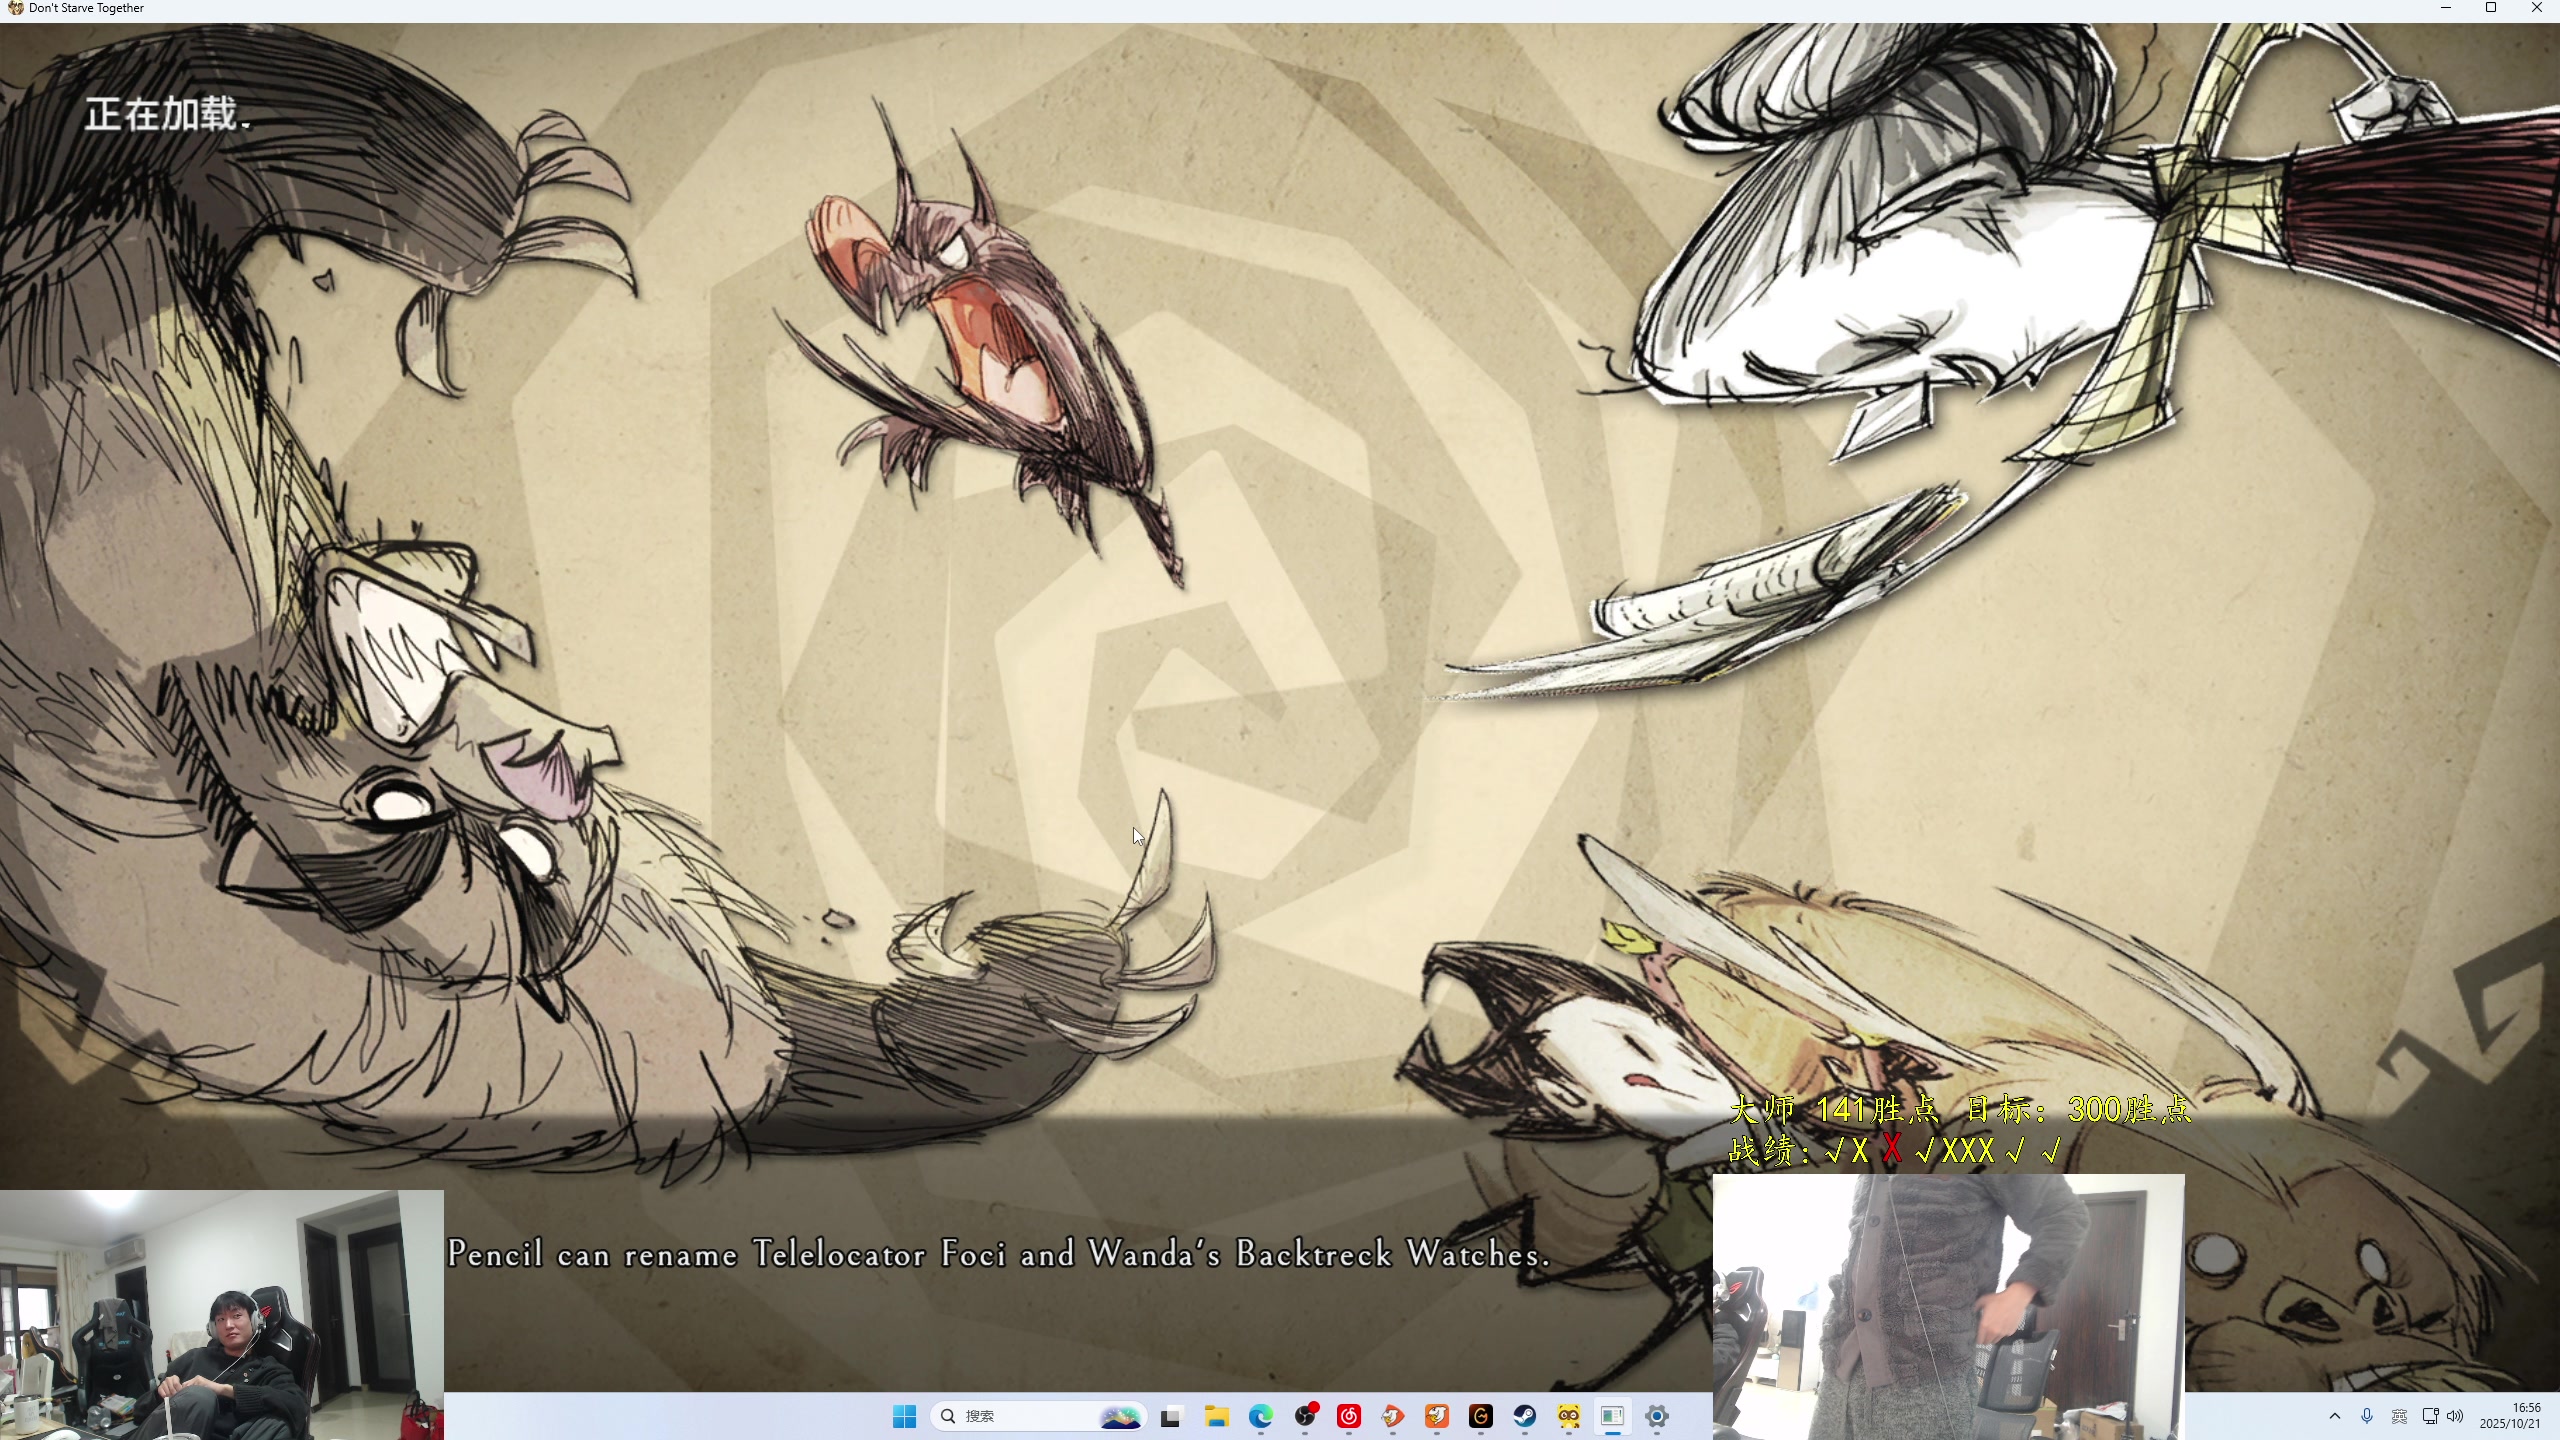Viewport: 2560px width, 1440px height.
Task: Open OBS Studio from the taskbar
Action: [1305, 1416]
